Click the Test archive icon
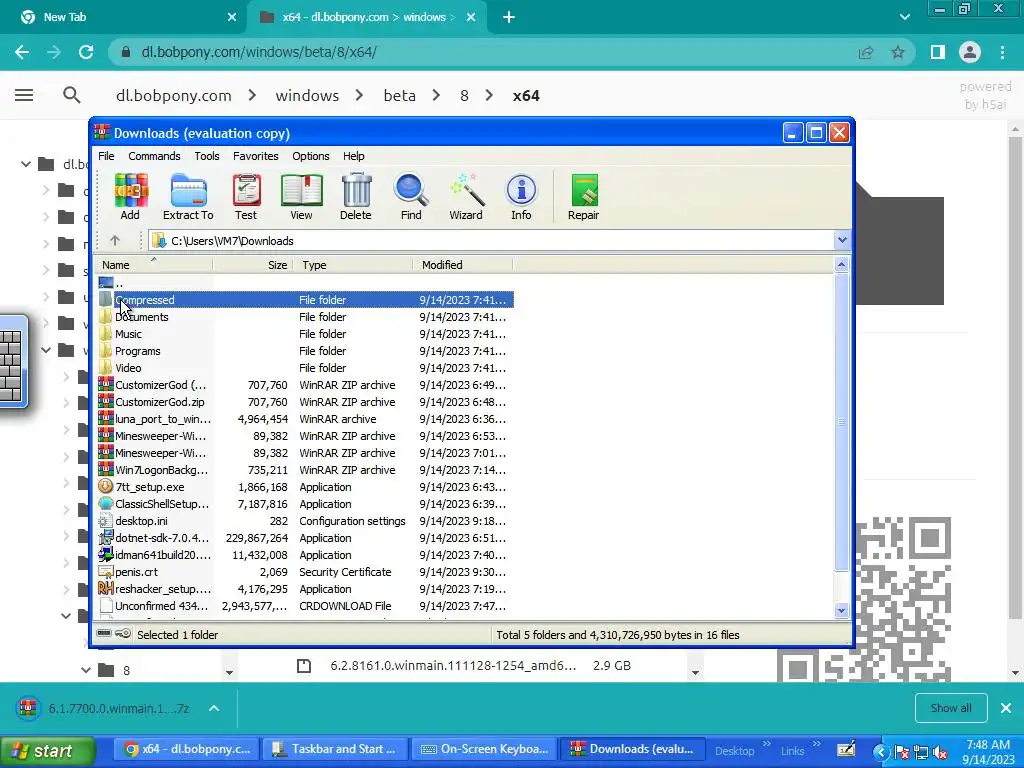The width and height of the screenshot is (1024, 768). click(x=246, y=197)
